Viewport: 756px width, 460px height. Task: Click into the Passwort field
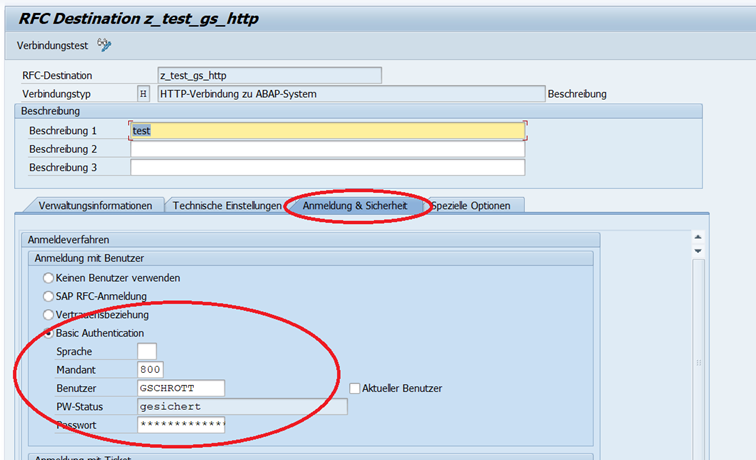tap(181, 425)
